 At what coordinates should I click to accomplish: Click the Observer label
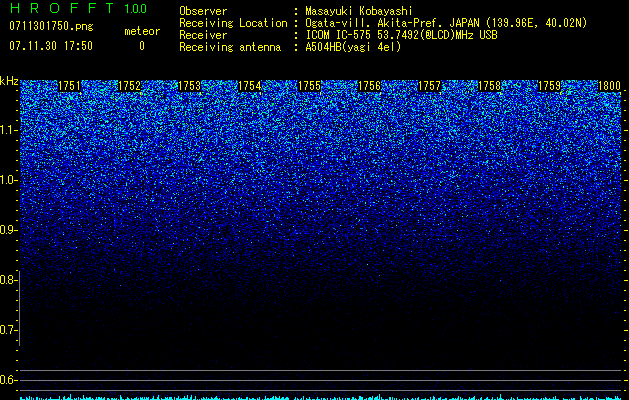pos(203,11)
